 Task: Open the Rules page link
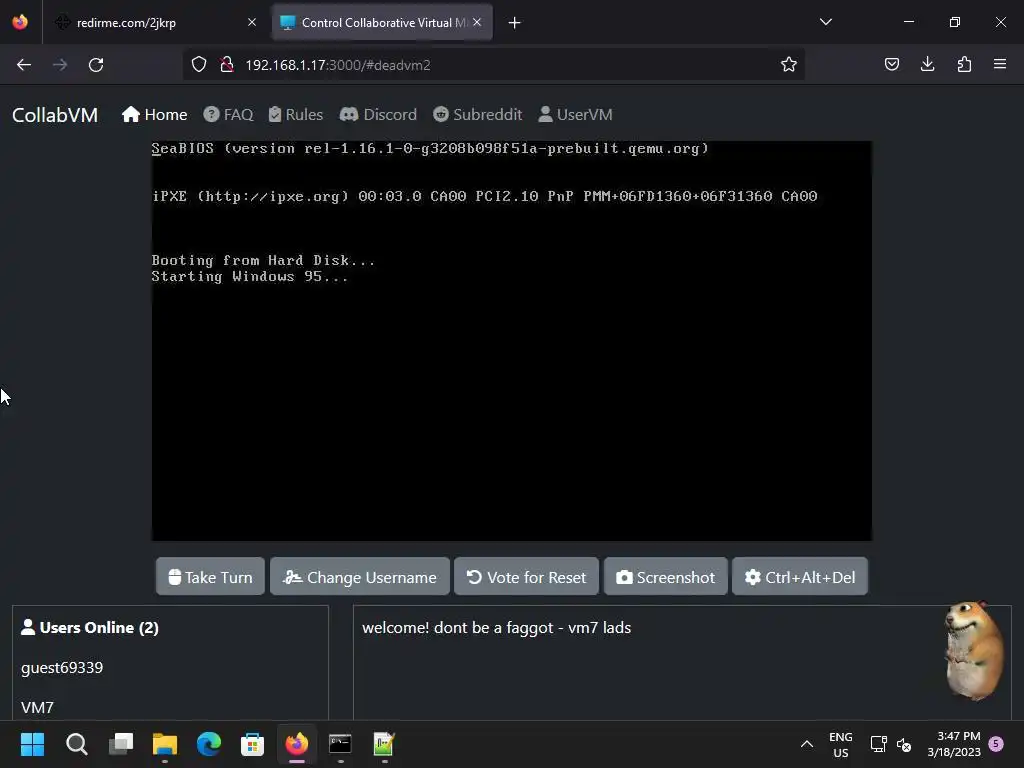point(296,115)
